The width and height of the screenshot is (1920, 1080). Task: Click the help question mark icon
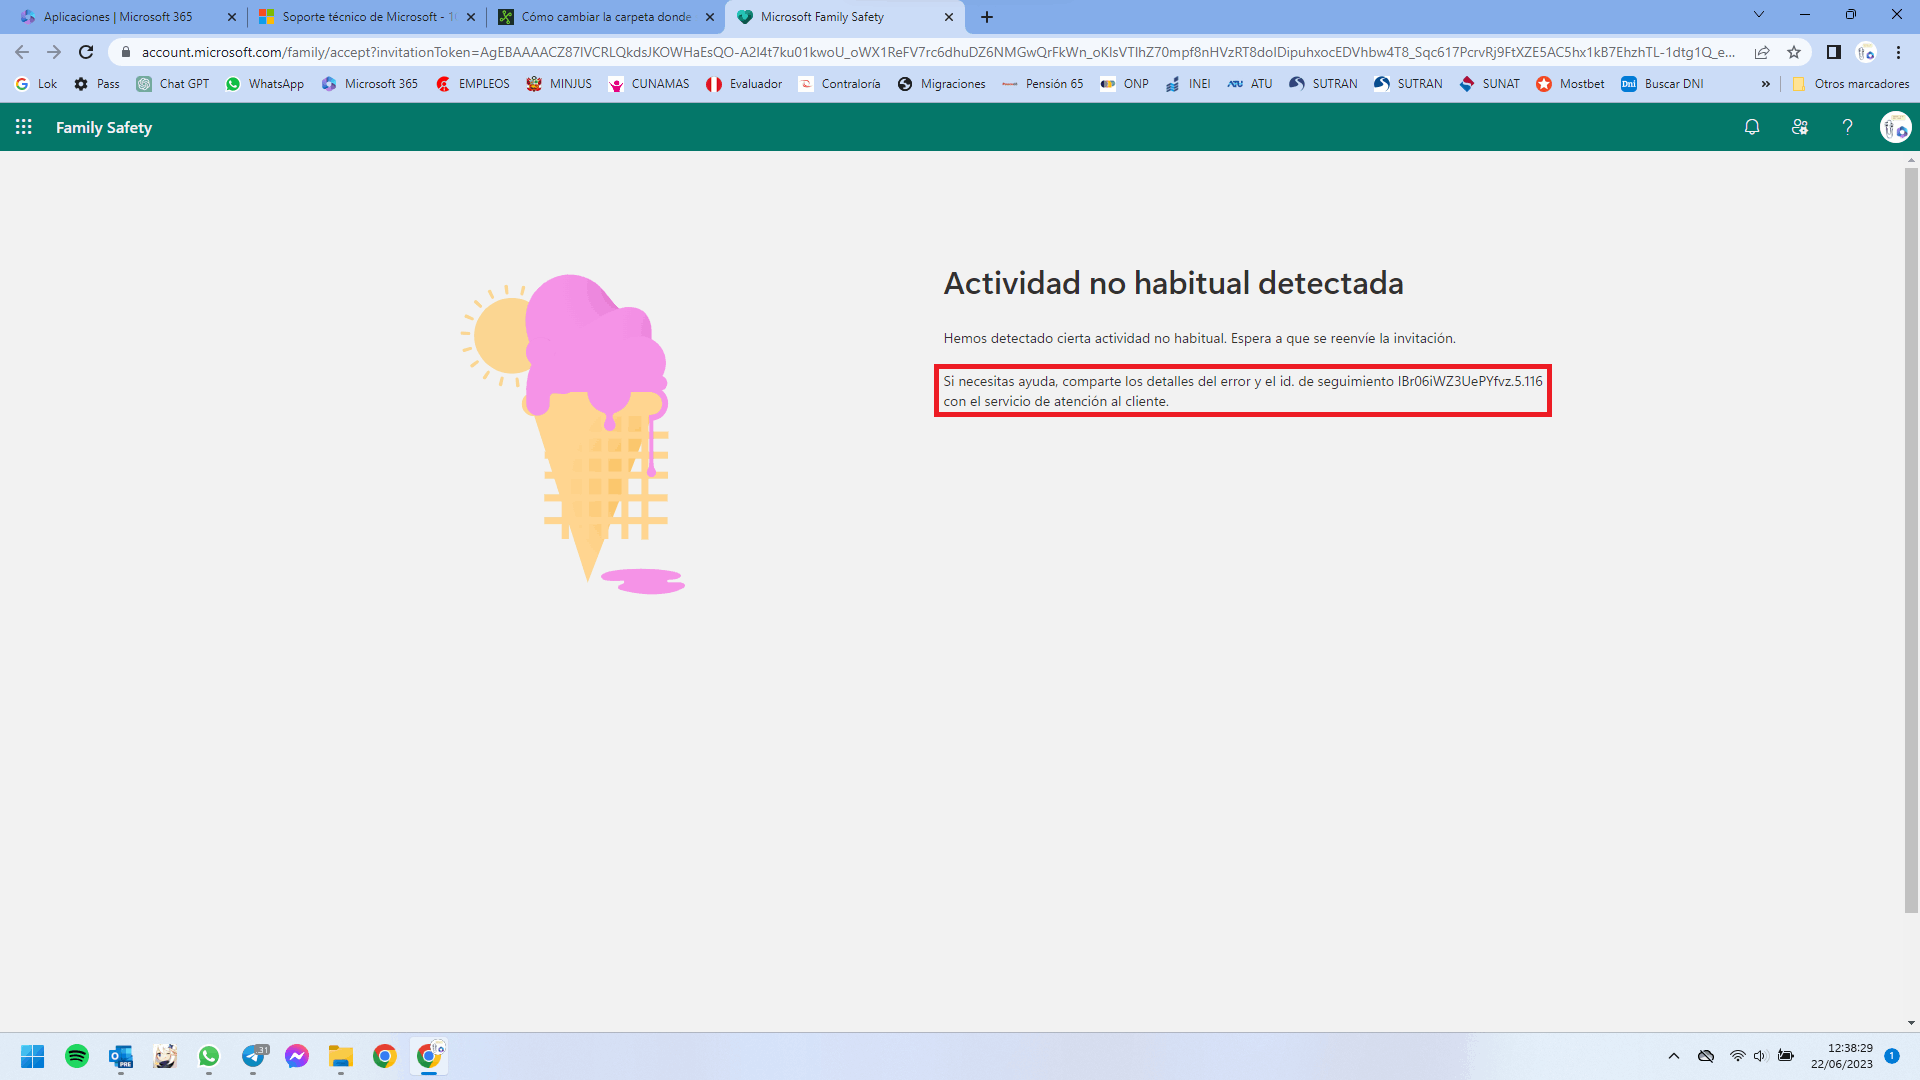tap(1847, 127)
